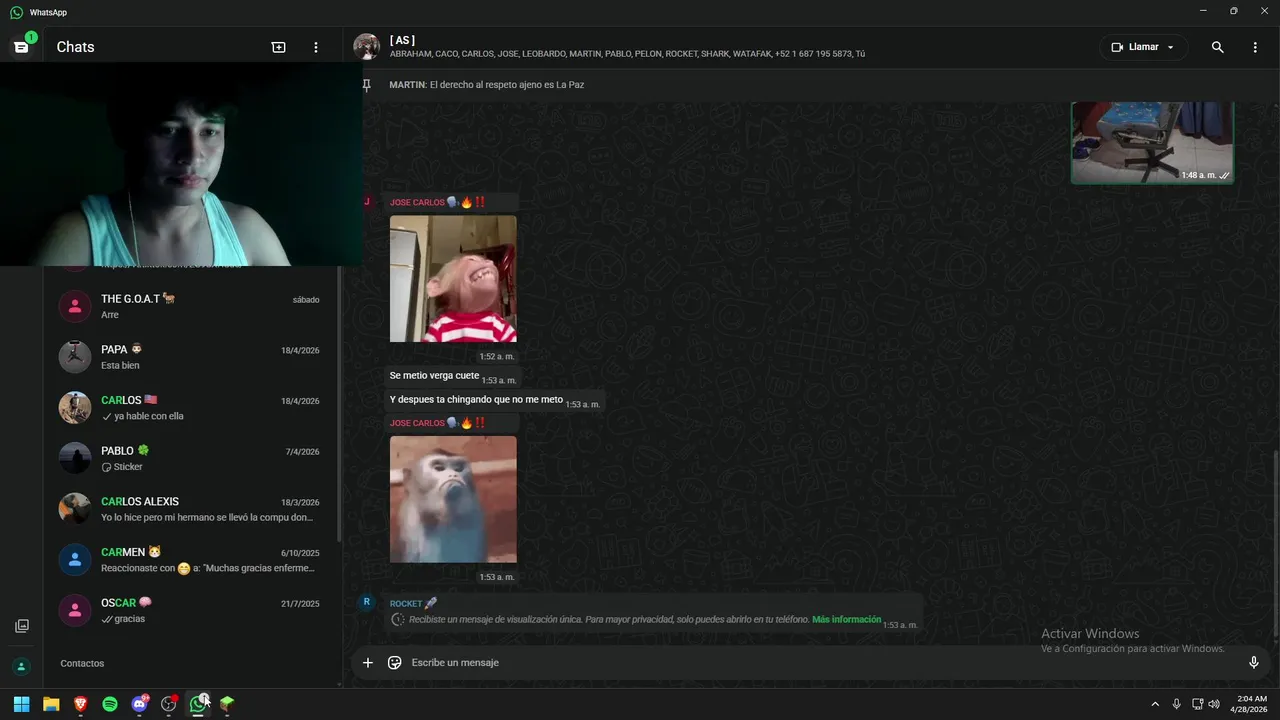Open THE G.O.A.T chat
Screen dimensions: 1280x720
(x=191, y=306)
